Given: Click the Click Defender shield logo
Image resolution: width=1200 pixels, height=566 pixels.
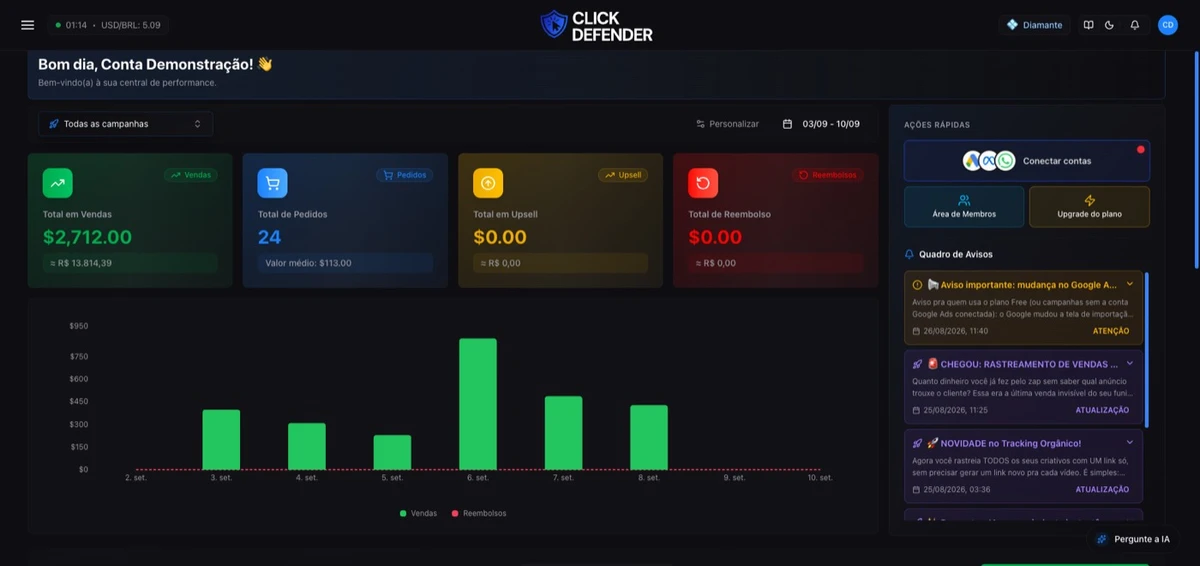Looking at the screenshot, I should 553,25.
